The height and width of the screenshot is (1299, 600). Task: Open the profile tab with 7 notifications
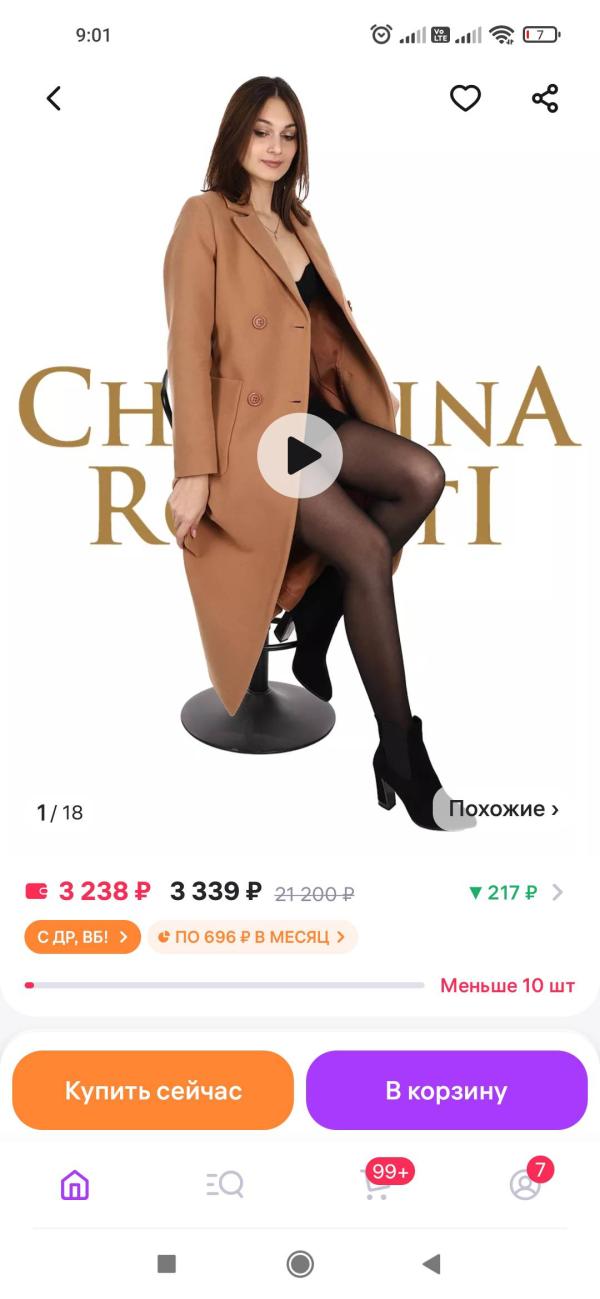(527, 1183)
